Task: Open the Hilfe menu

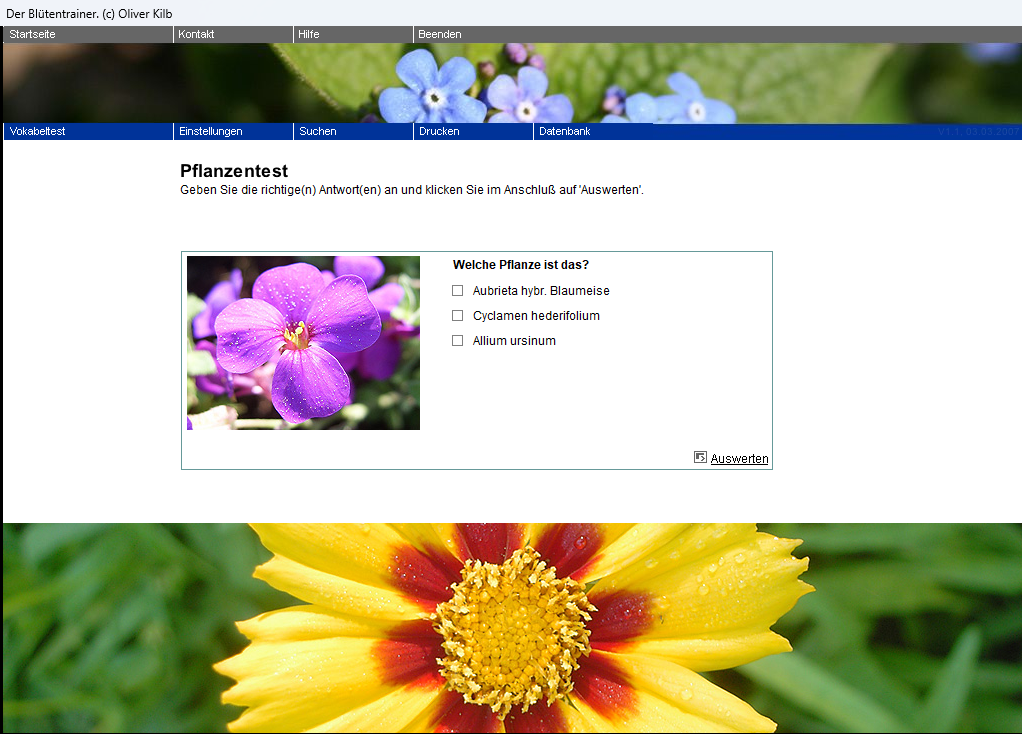Action: pyautogui.click(x=309, y=34)
